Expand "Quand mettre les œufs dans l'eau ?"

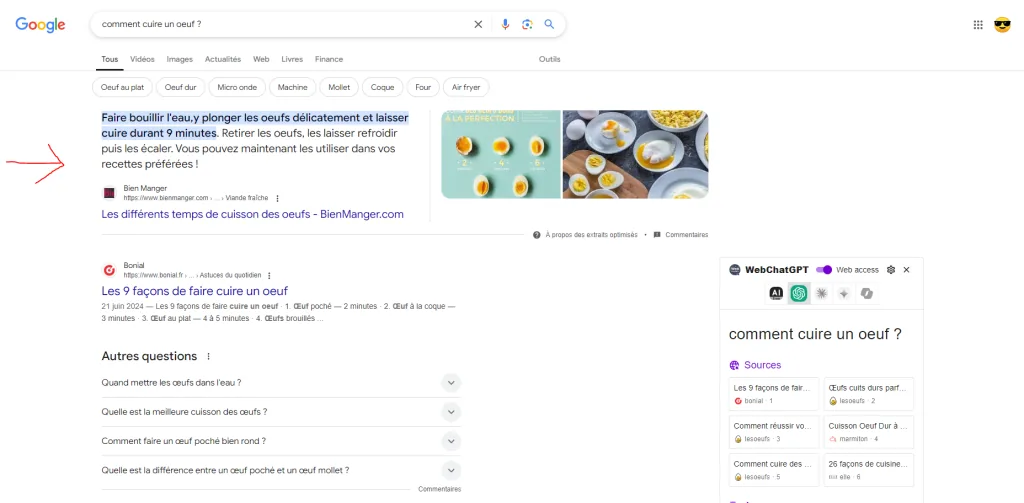[281, 383]
